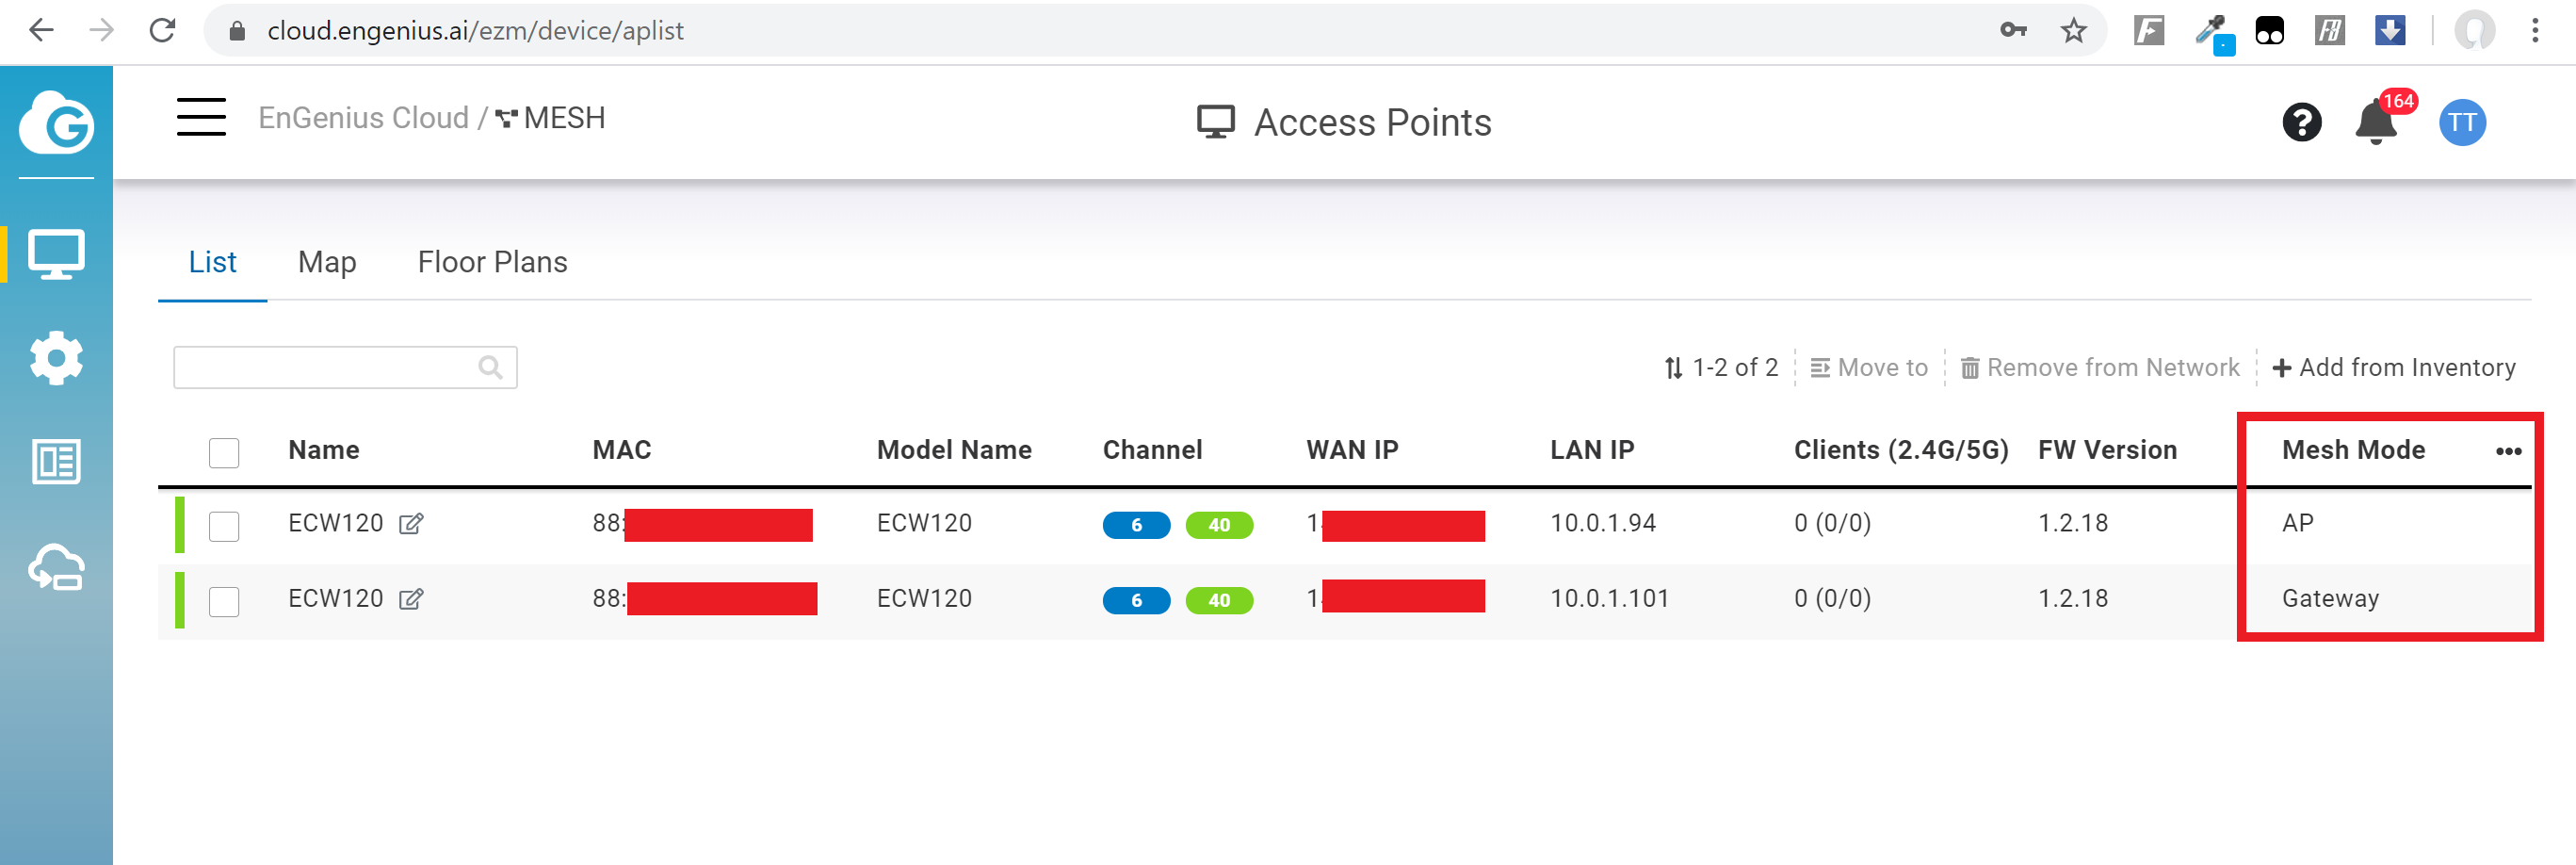
Task: Open the help question mark icon
Action: [2301, 123]
